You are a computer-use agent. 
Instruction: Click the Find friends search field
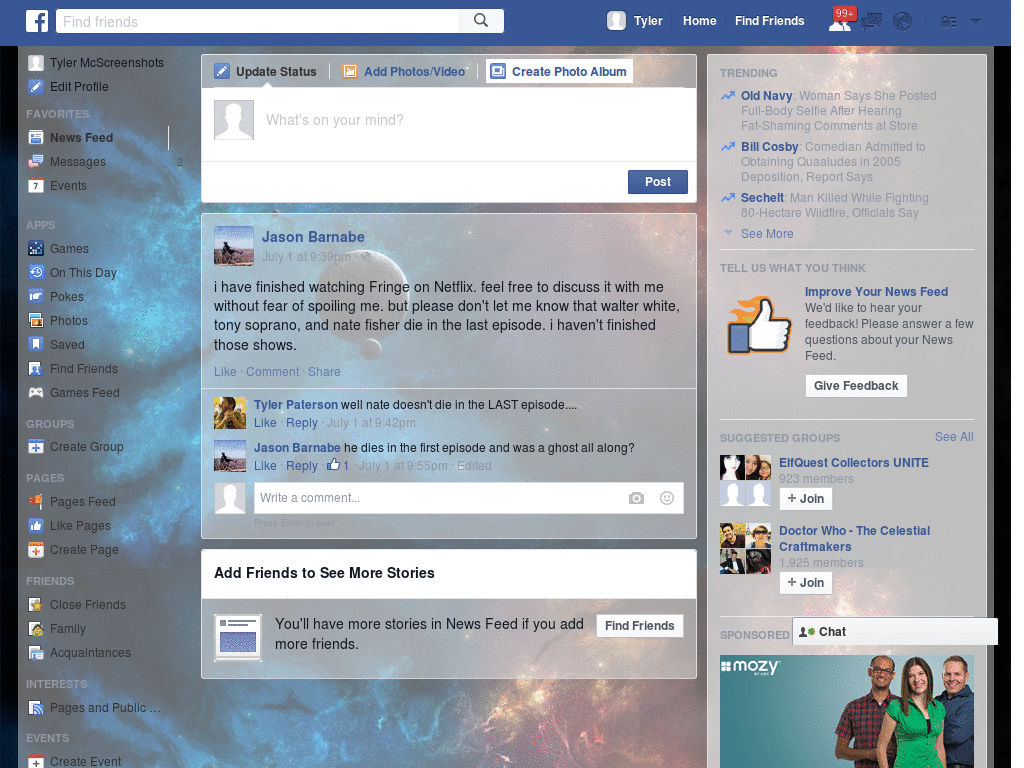257,21
